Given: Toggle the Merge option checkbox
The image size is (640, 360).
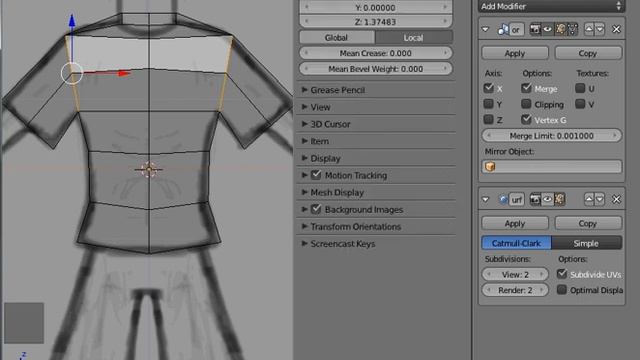Looking at the screenshot, I should (x=526, y=88).
